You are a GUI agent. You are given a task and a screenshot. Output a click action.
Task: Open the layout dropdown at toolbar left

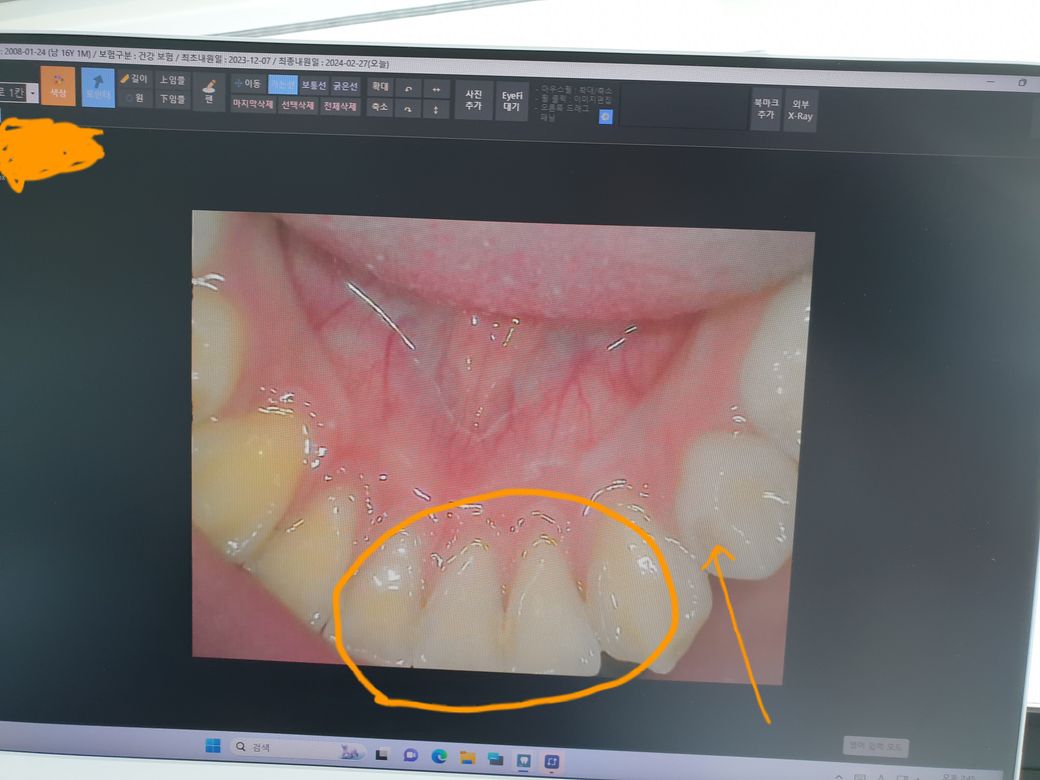point(33,92)
